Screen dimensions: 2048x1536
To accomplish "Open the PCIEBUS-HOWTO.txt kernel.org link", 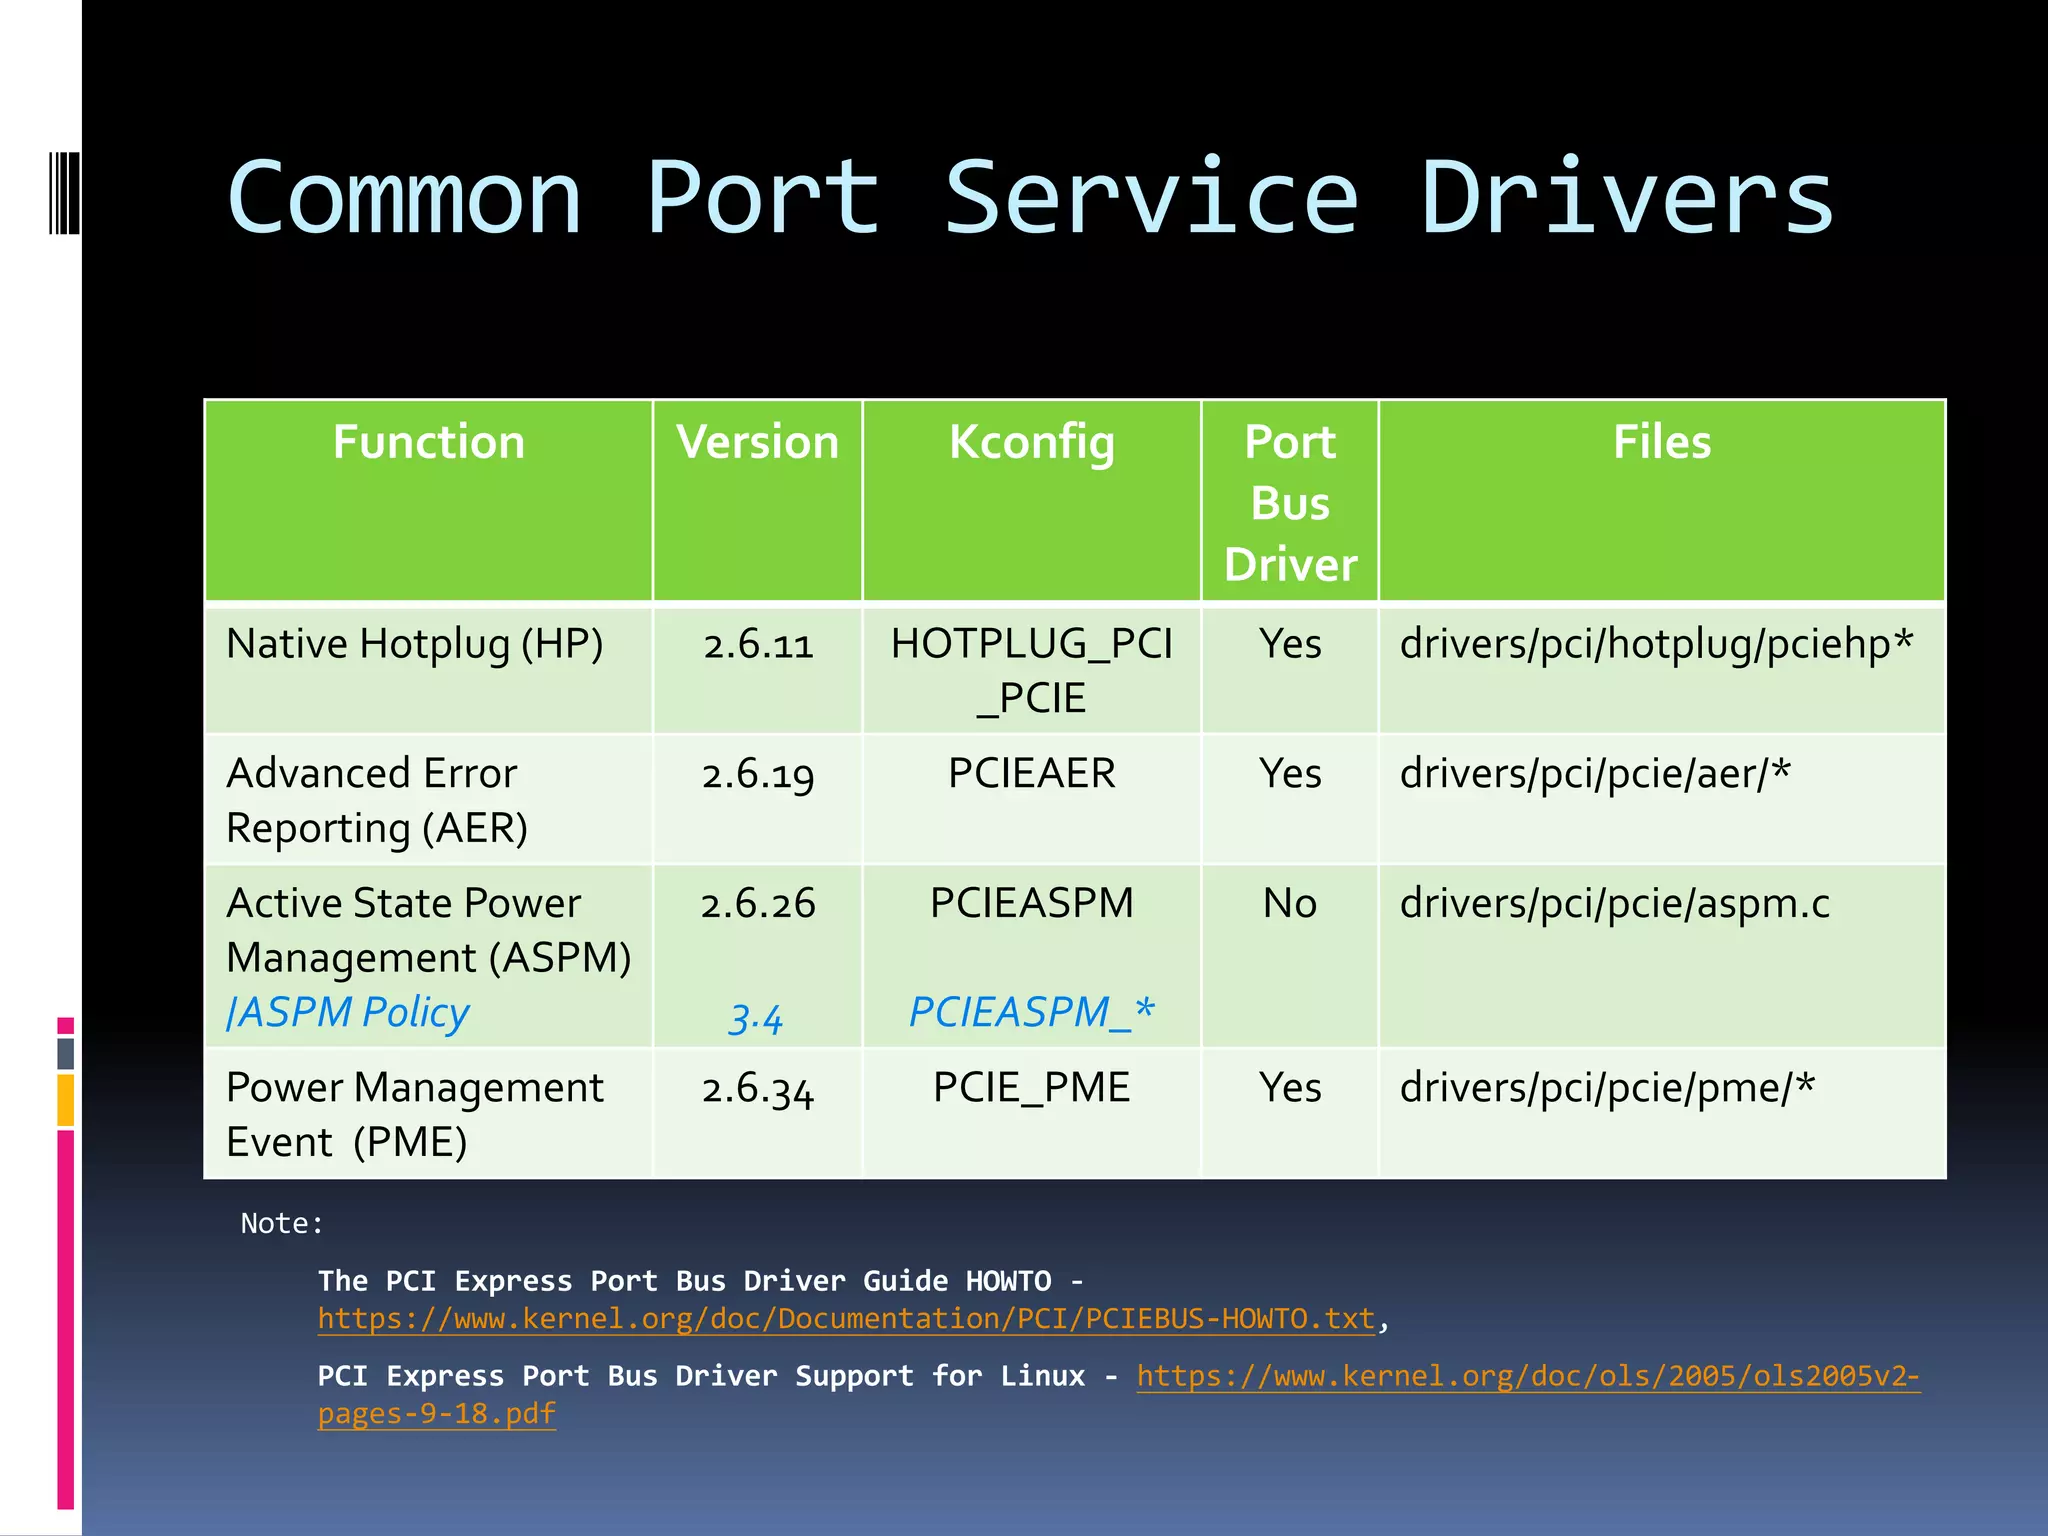I will coord(846,1318).
